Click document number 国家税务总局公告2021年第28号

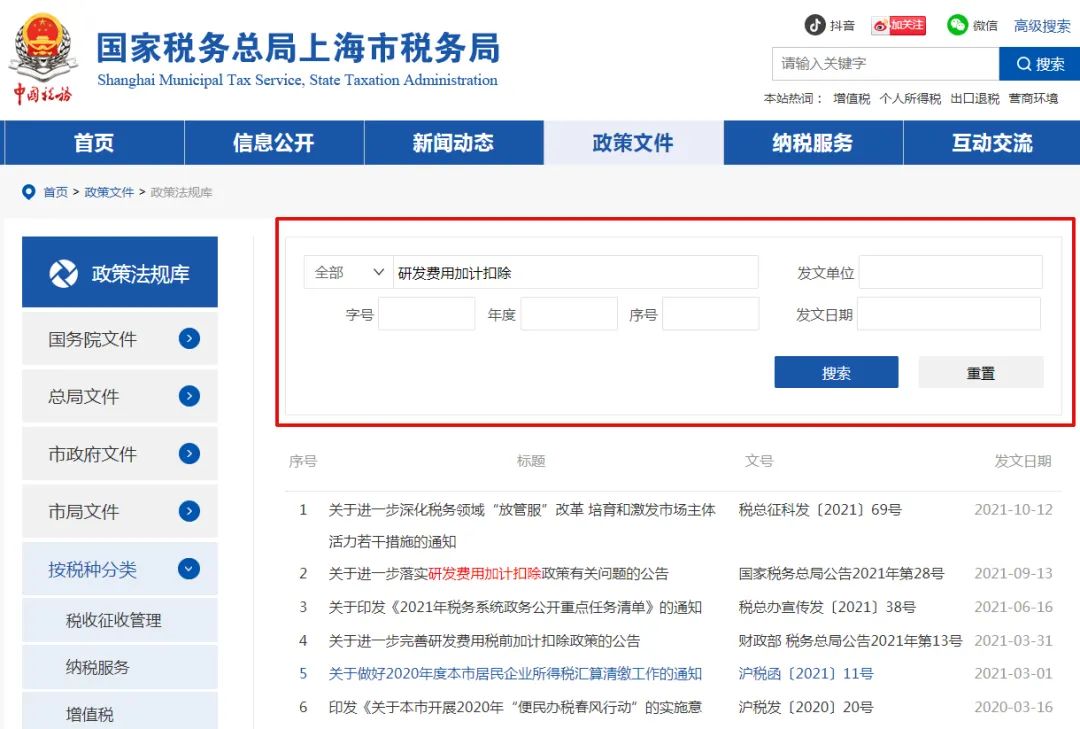pyautogui.click(x=841, y=573)
